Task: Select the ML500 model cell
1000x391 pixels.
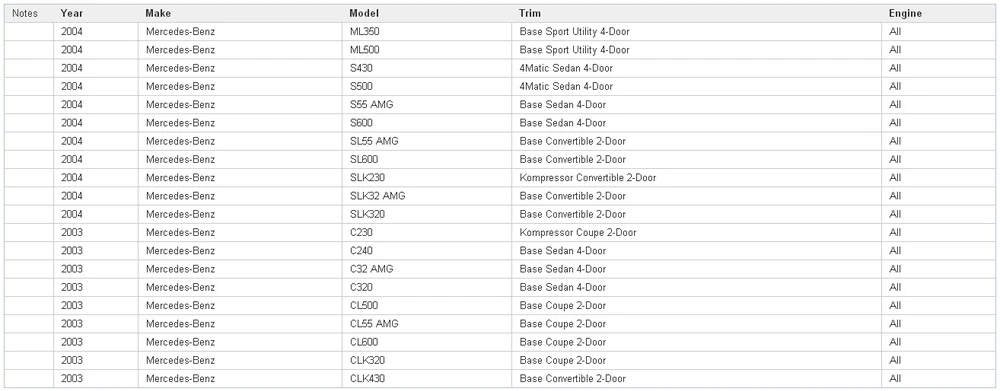Action: (427, 50)
